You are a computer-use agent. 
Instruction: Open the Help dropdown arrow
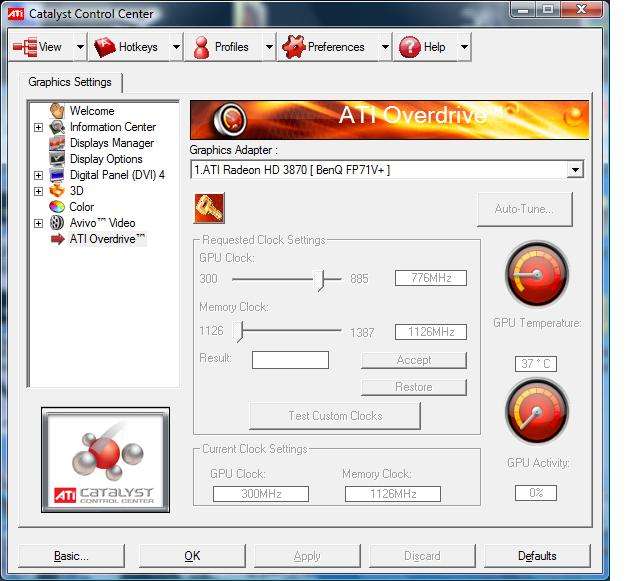(464, 47)
